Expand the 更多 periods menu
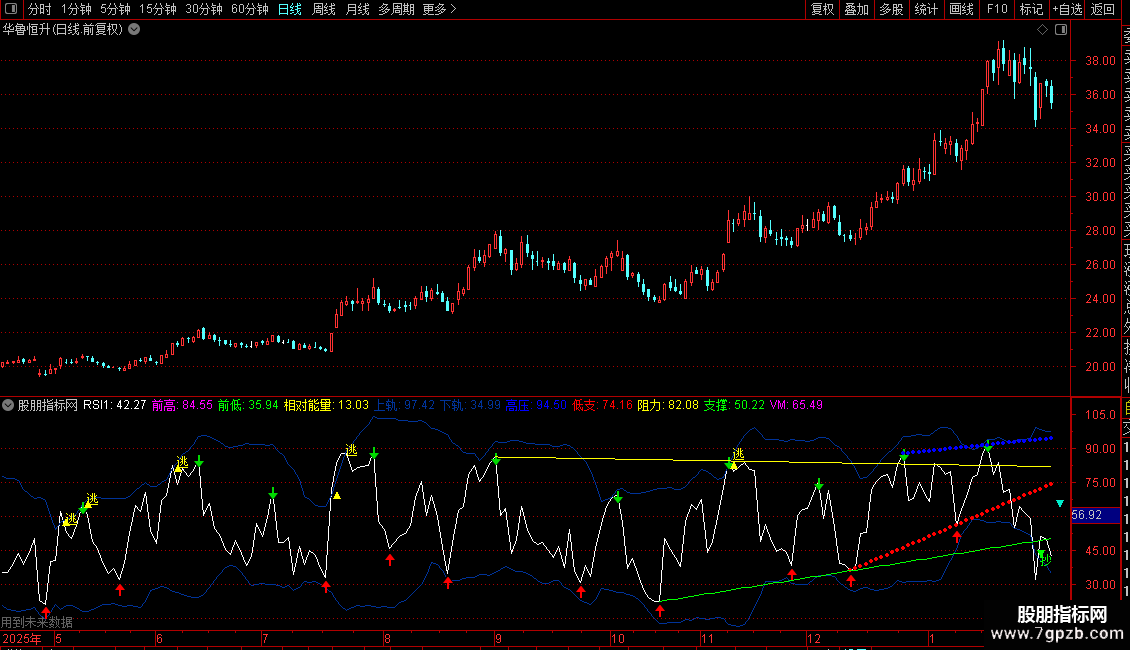Screen dimensions: 1130x650 pyautogui.click(x=439, y=10)
